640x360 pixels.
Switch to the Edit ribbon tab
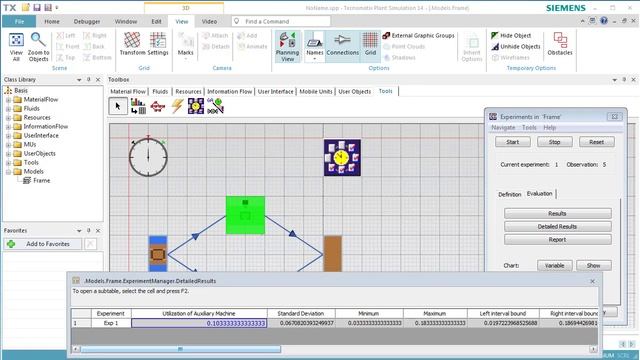point(156,21)
